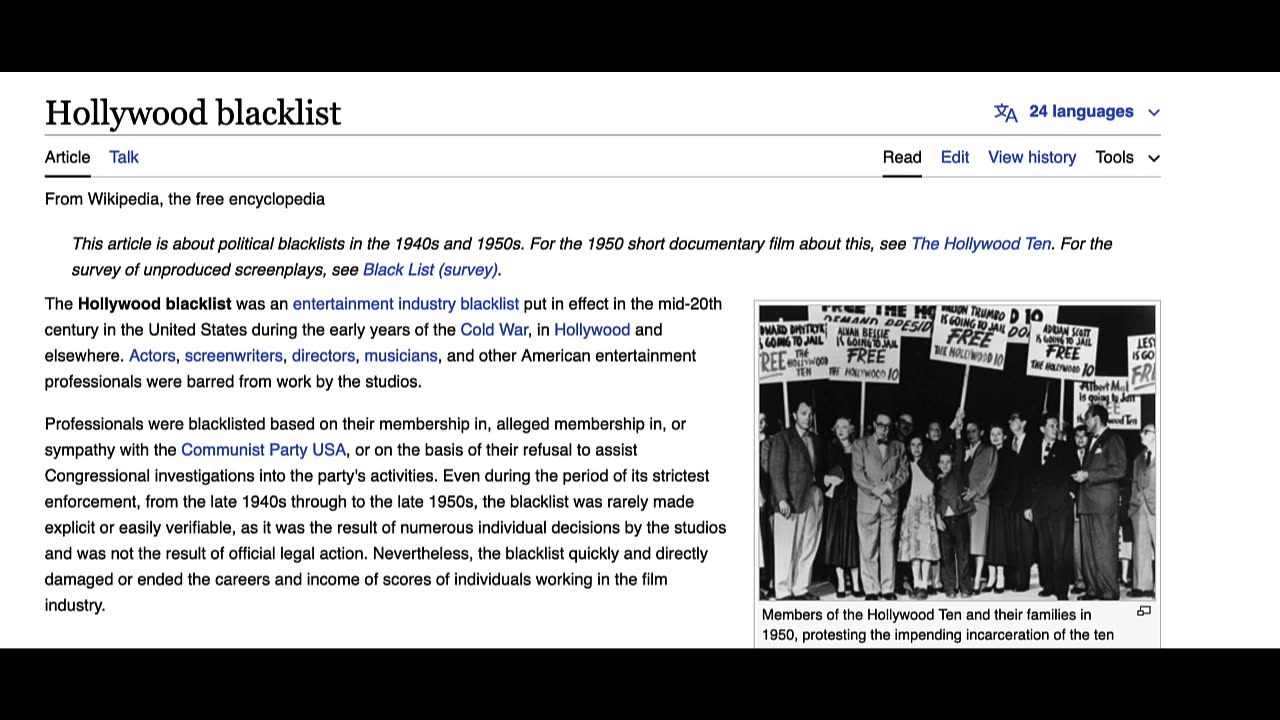1280x720 pixels.
Task: Follow the Actors link
Action: pos(152,356)
